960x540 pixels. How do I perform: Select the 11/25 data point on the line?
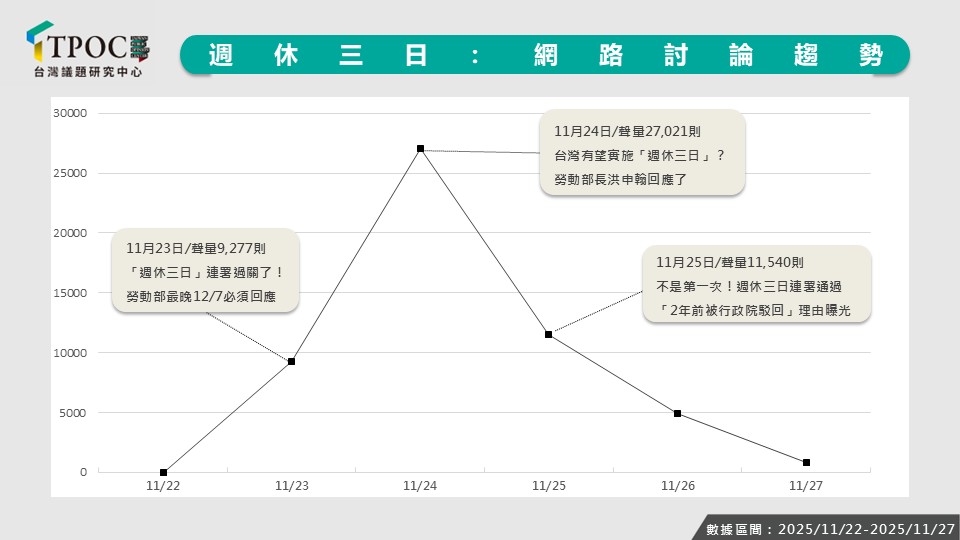pyautogui.click(x=548, y=334)
